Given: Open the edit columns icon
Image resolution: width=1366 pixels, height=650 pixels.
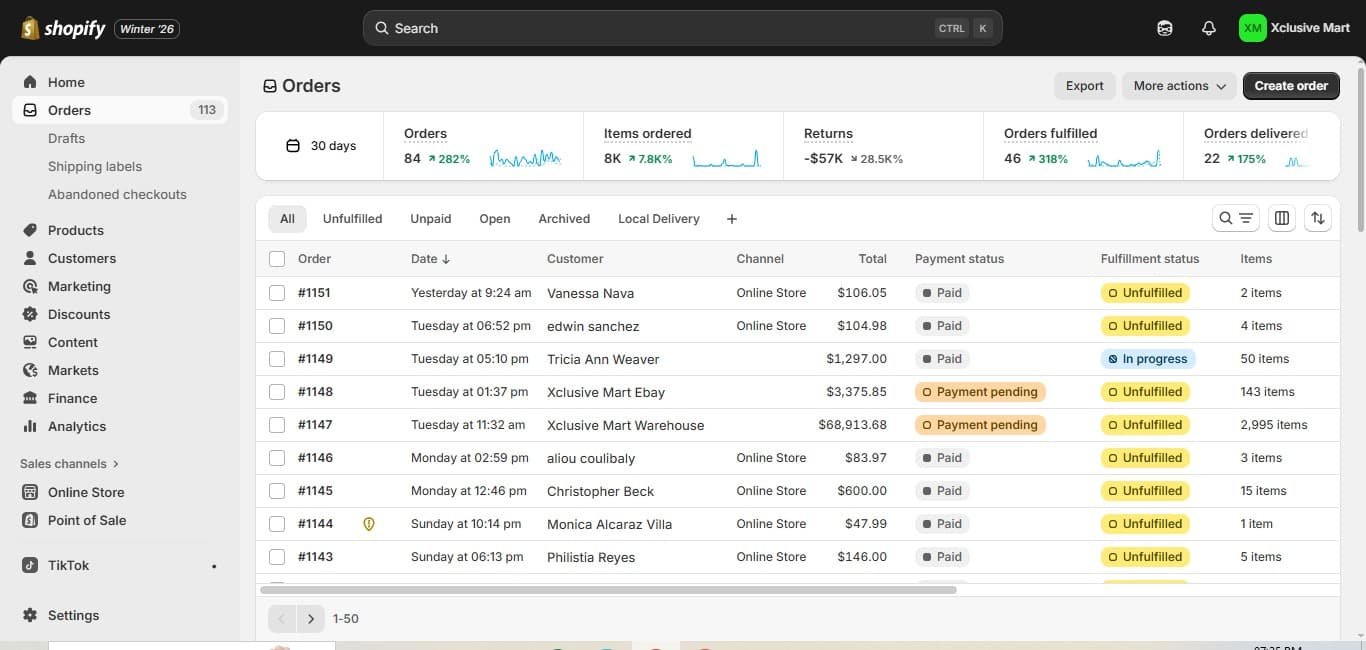Looking at the screenshot, I should point(1282,218).
